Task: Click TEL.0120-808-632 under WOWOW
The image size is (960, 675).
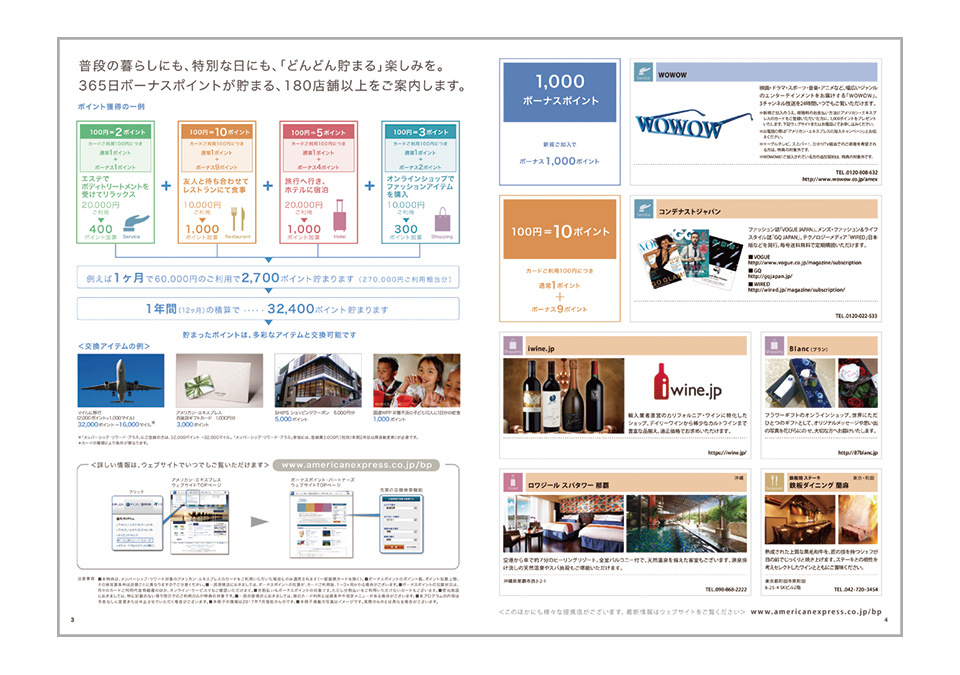Action: (x=857, y=172)
